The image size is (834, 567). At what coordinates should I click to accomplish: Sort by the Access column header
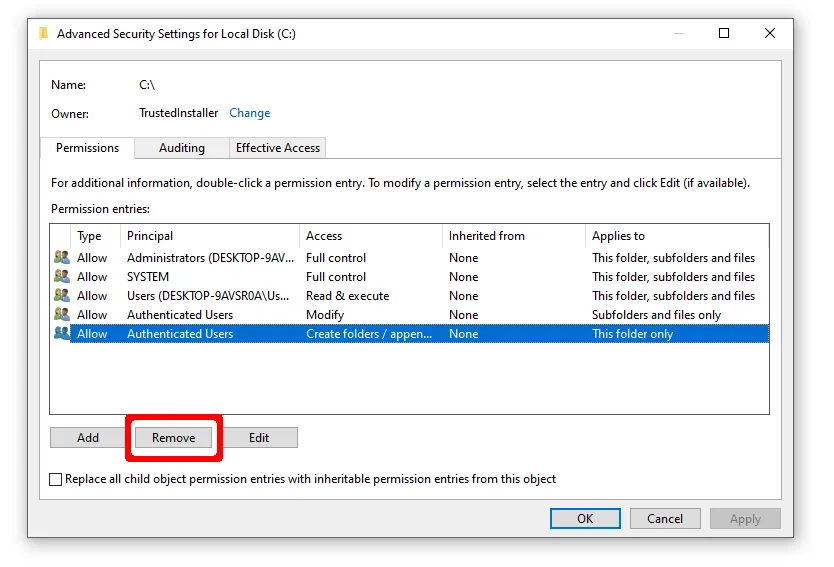[x=371, y=236]
